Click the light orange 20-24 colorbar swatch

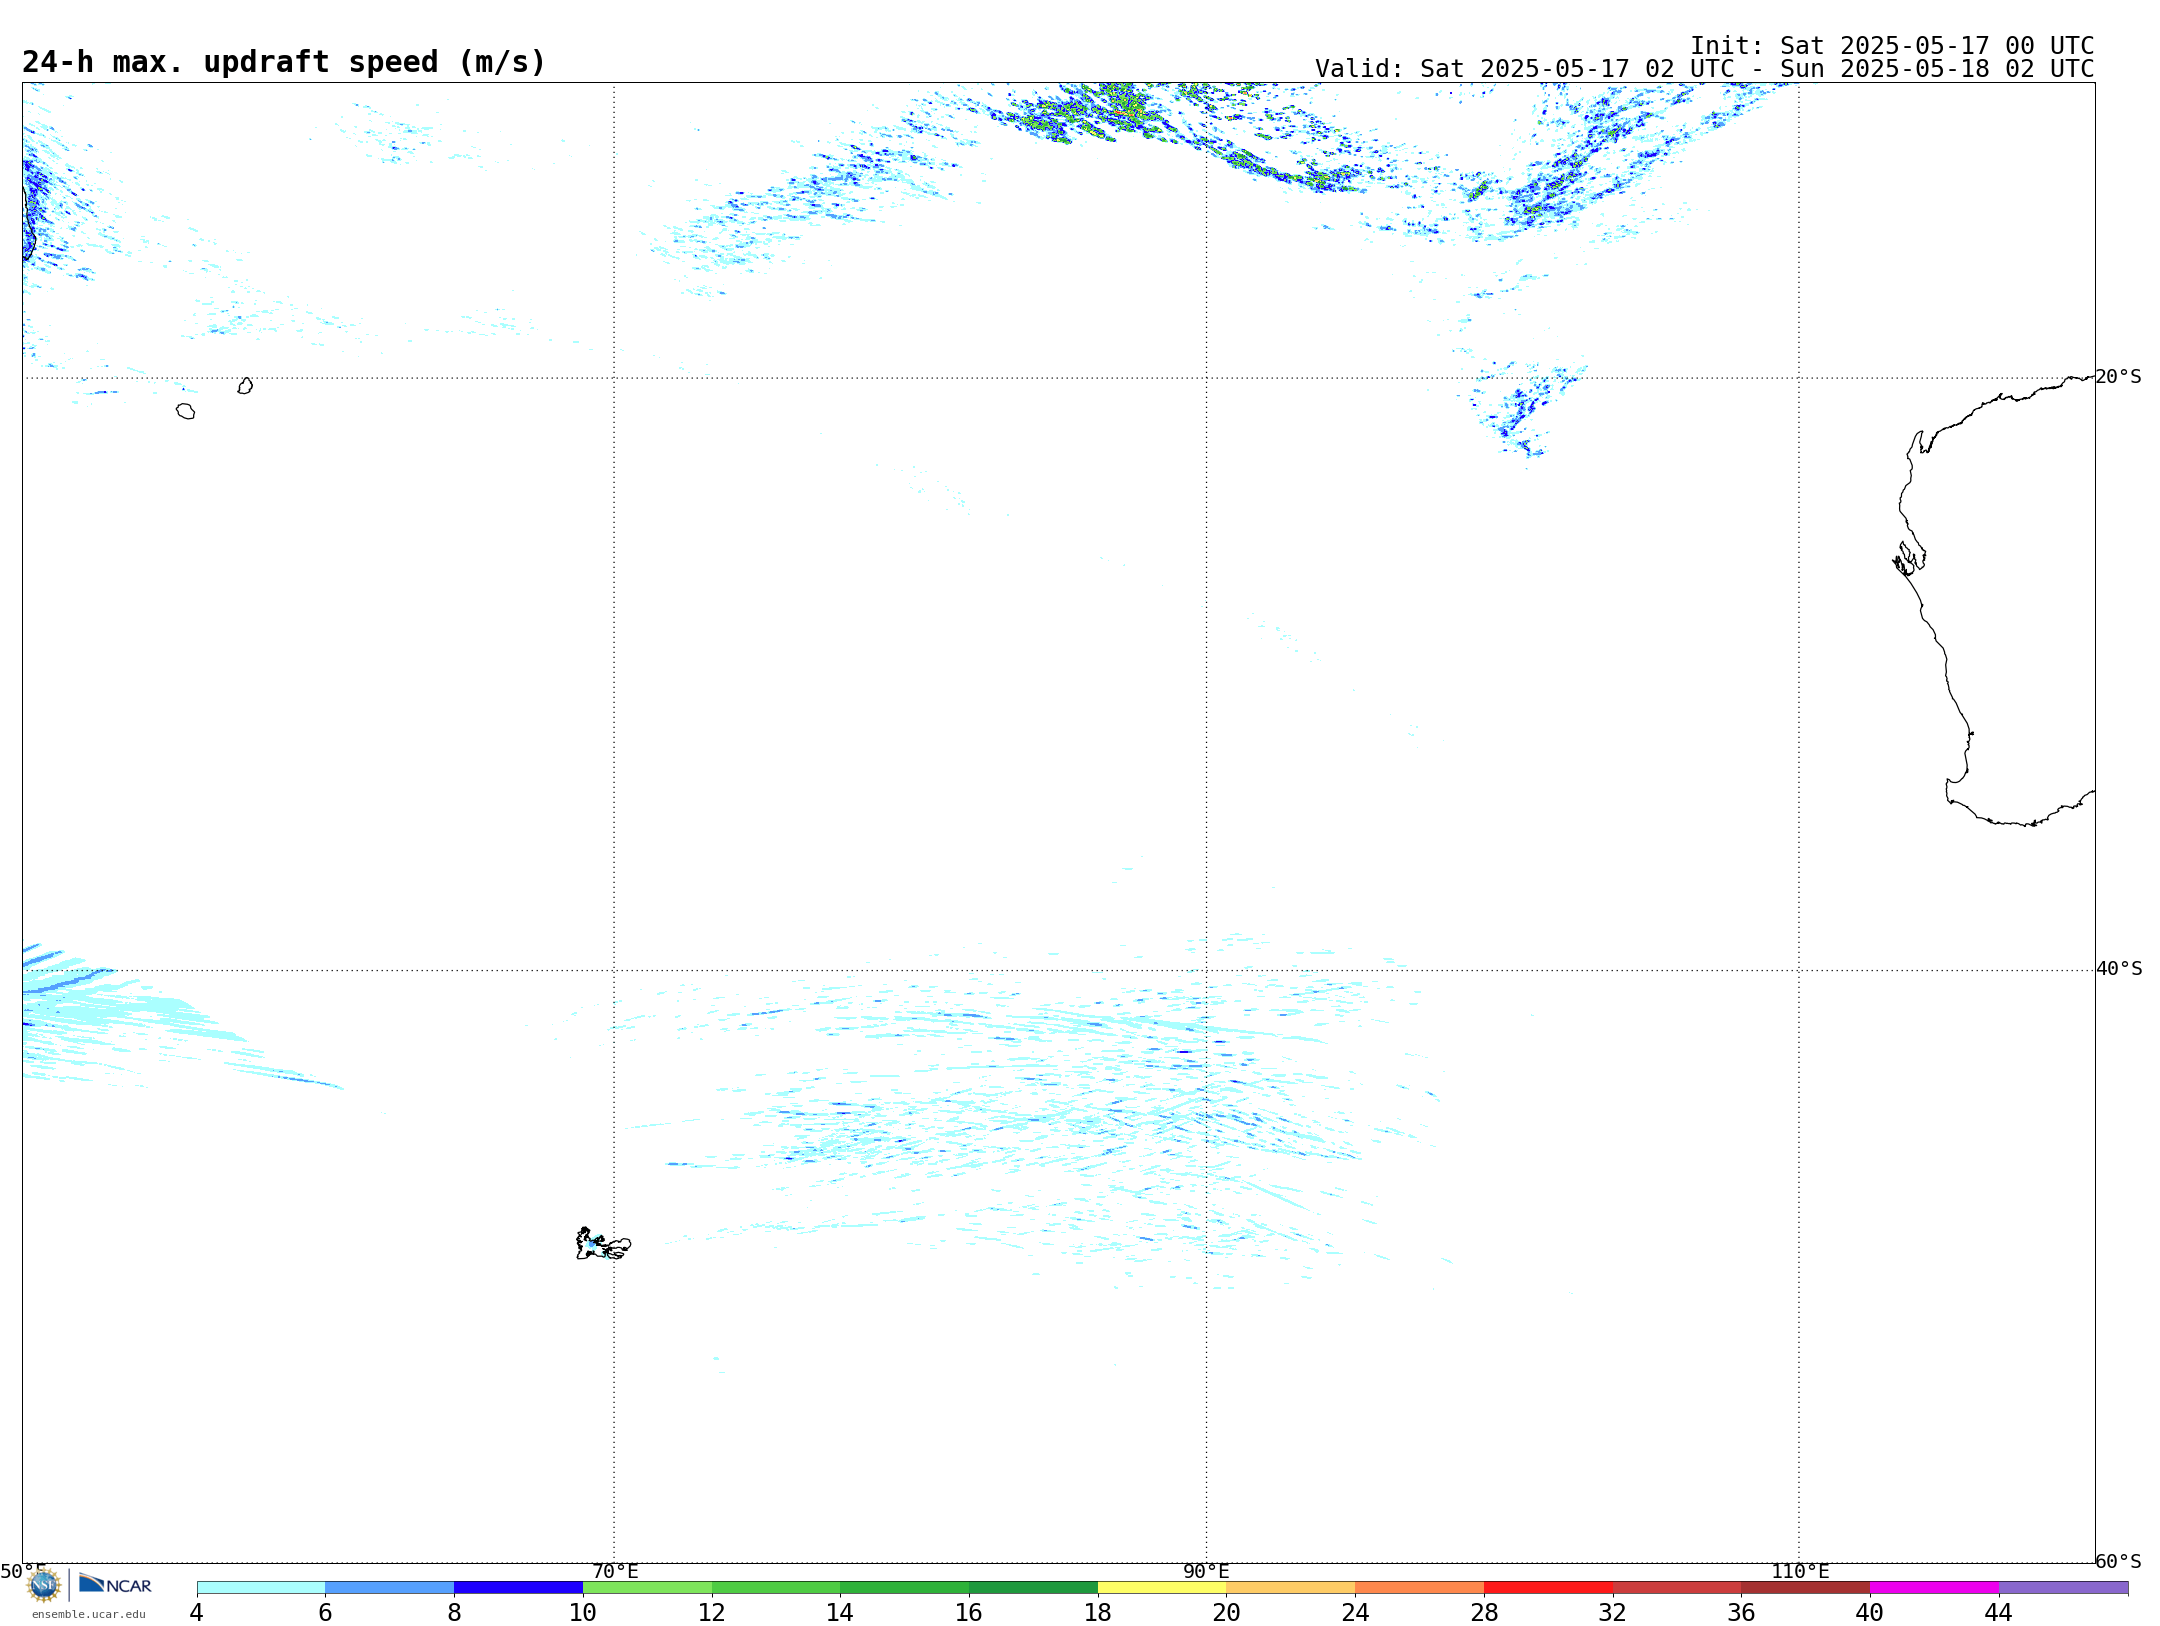(1291, 1588)
